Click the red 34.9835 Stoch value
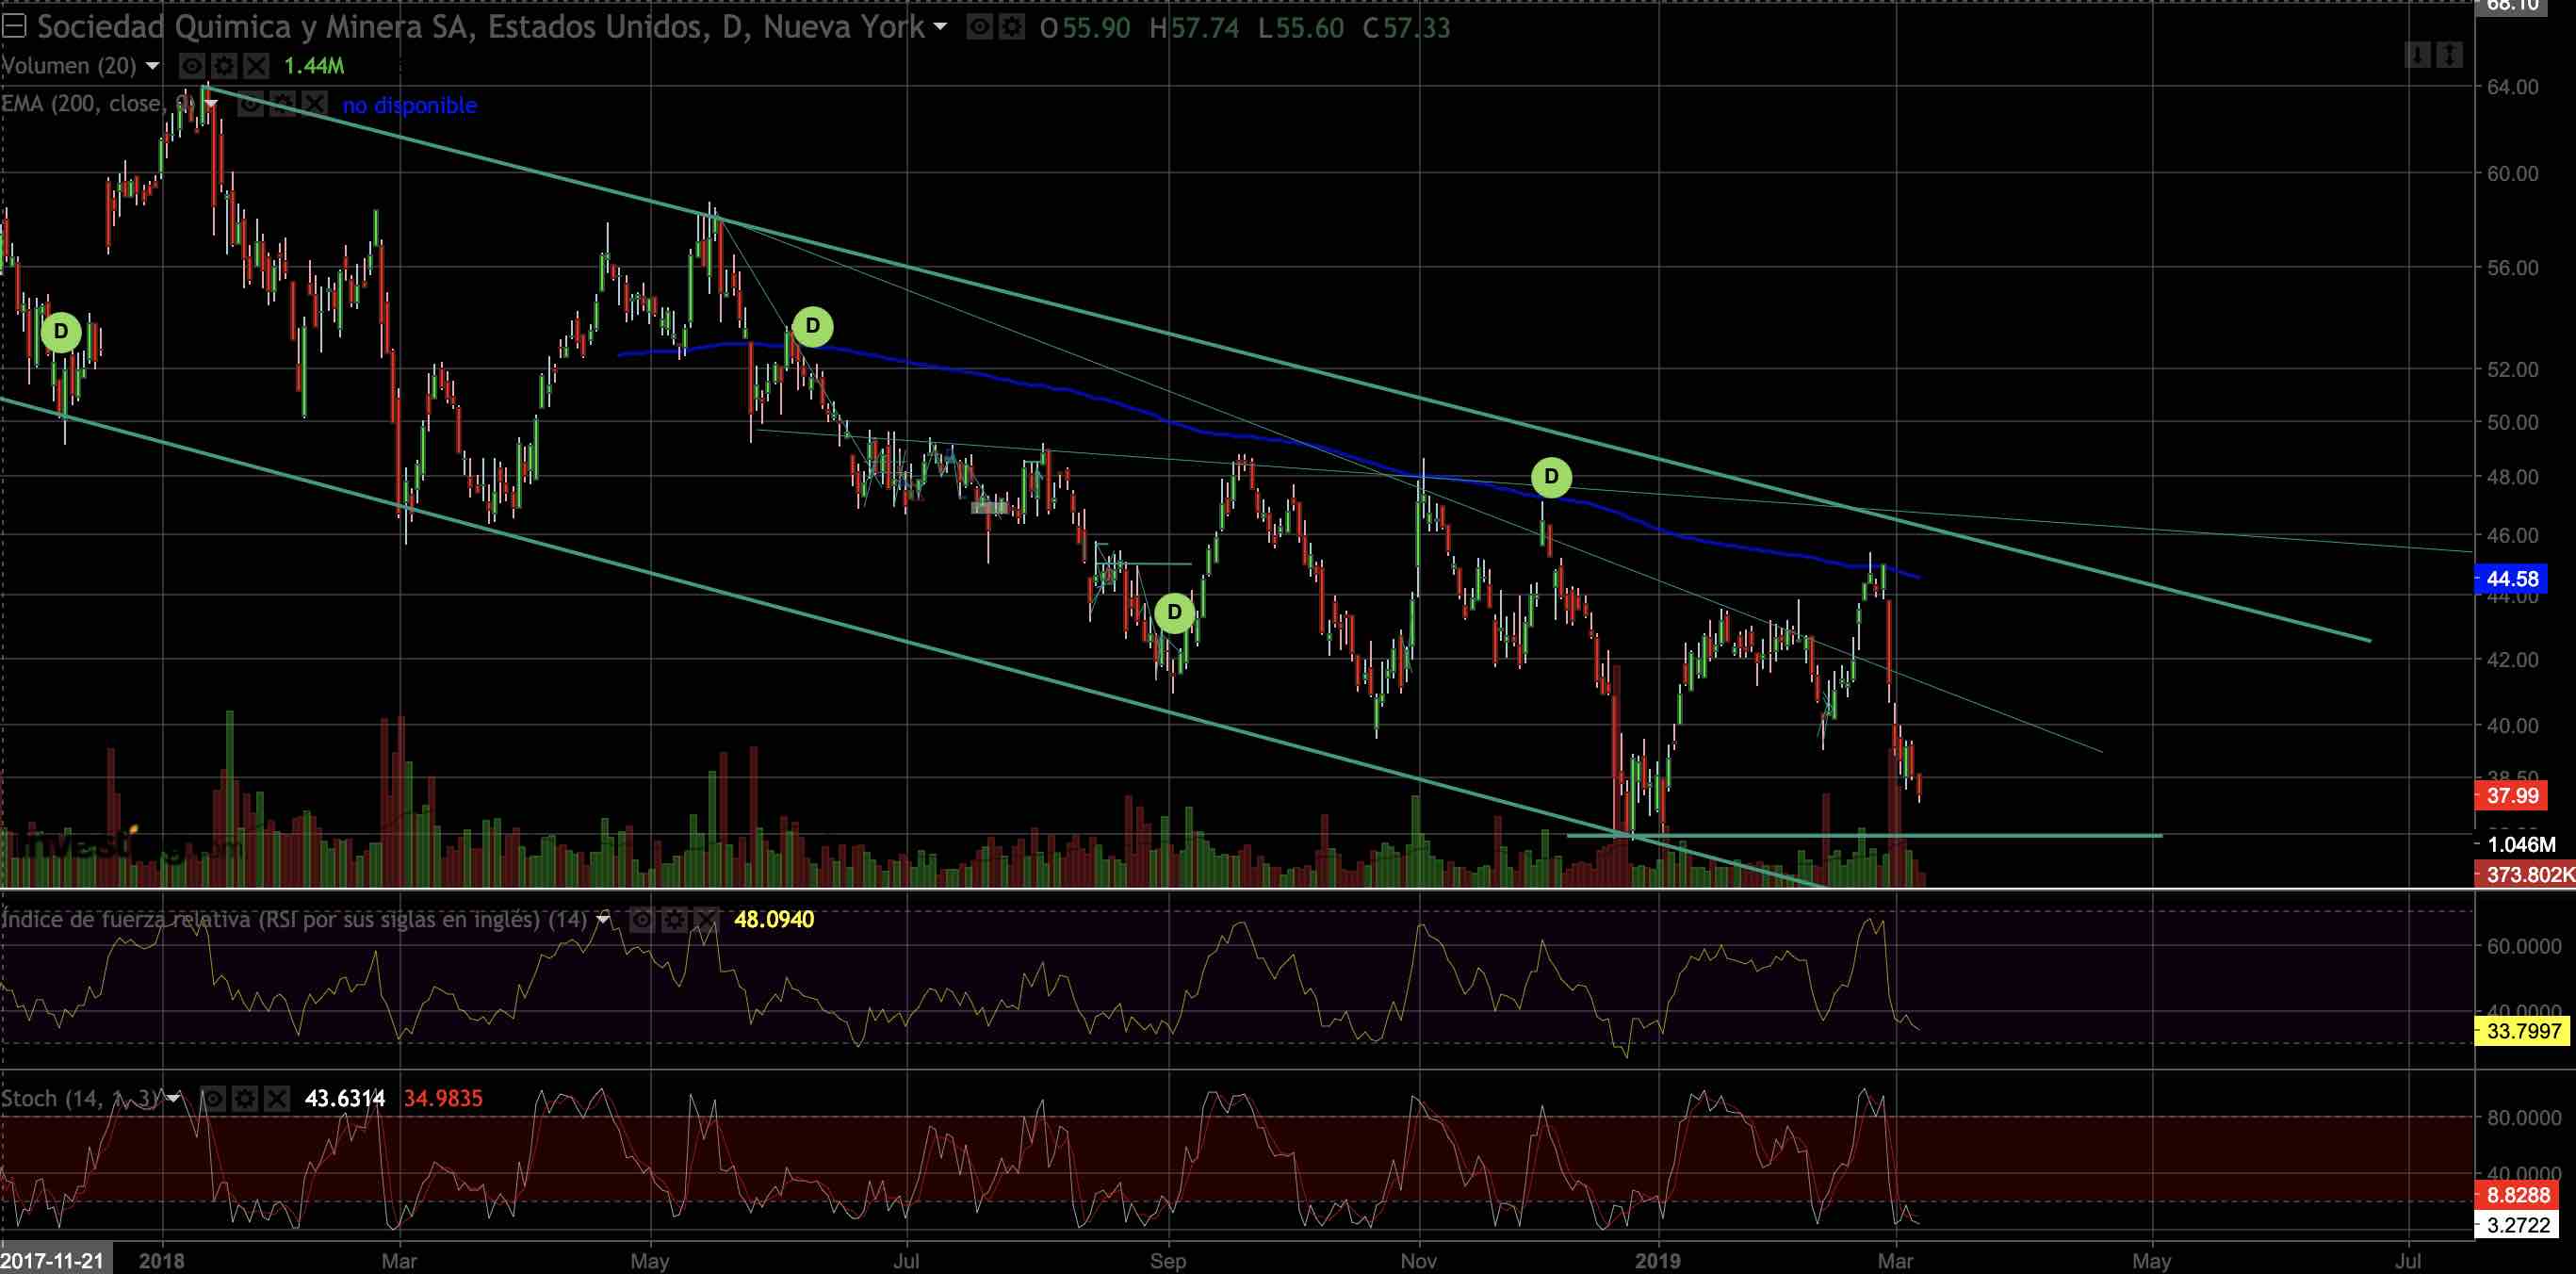 tap(442, 1099)
